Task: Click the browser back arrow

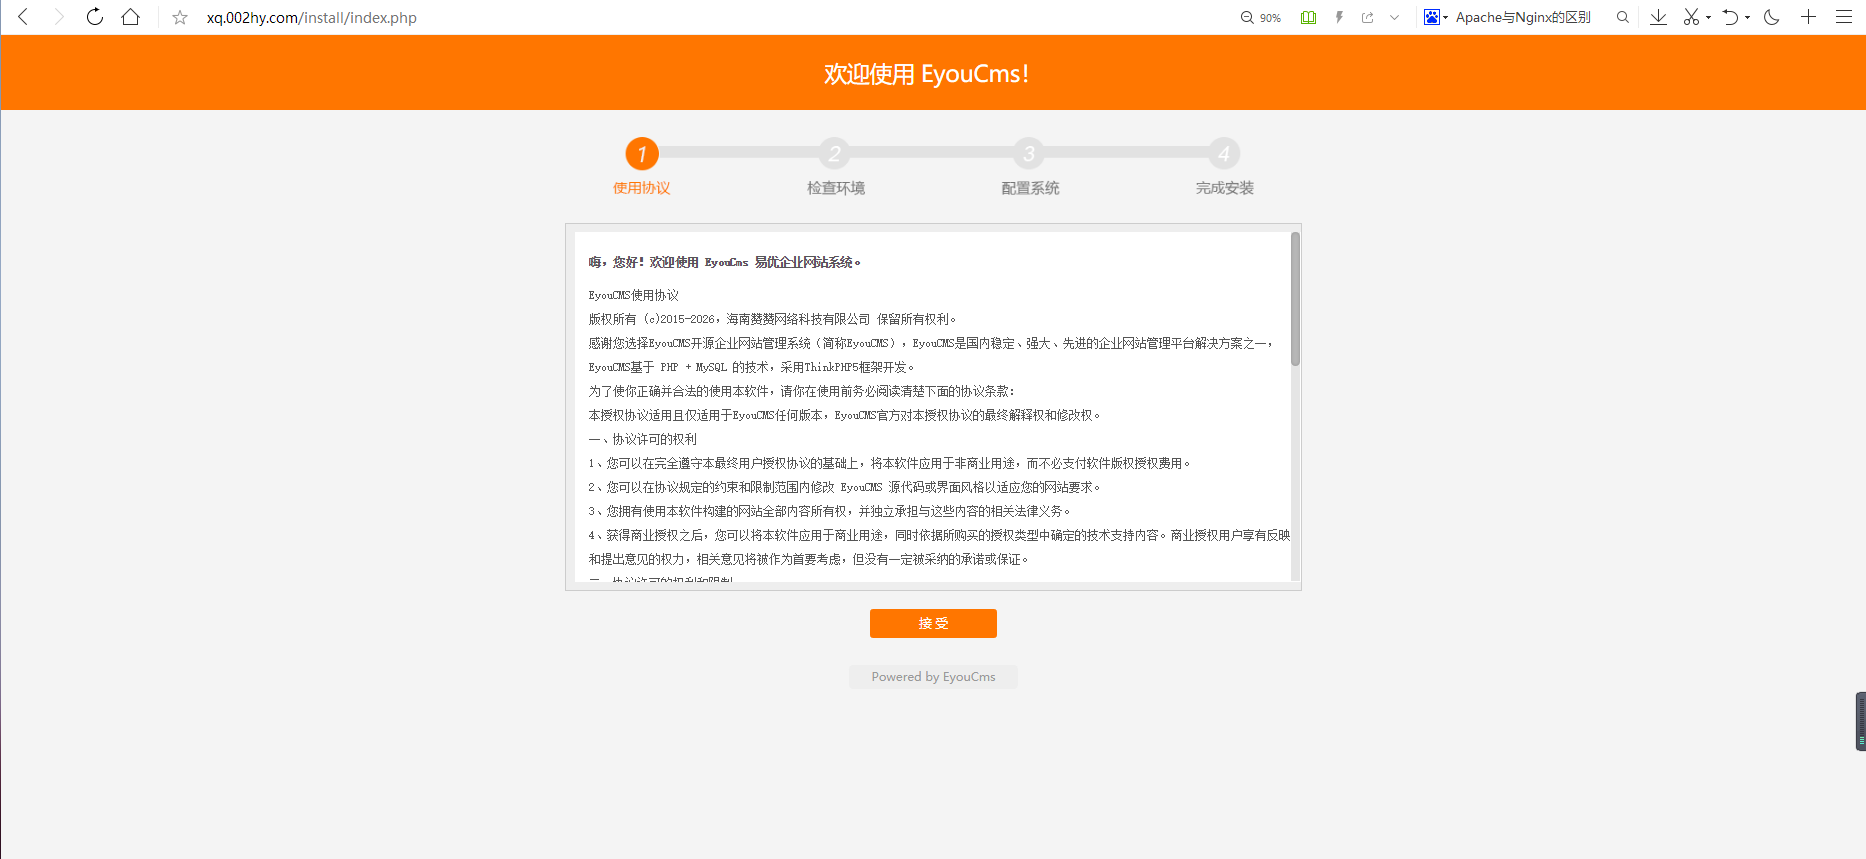Action: click(x=23, y=17)
